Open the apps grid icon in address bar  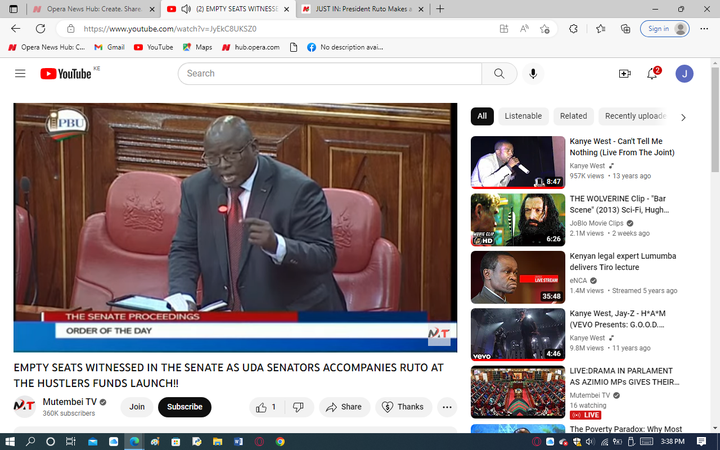point(504,28)
